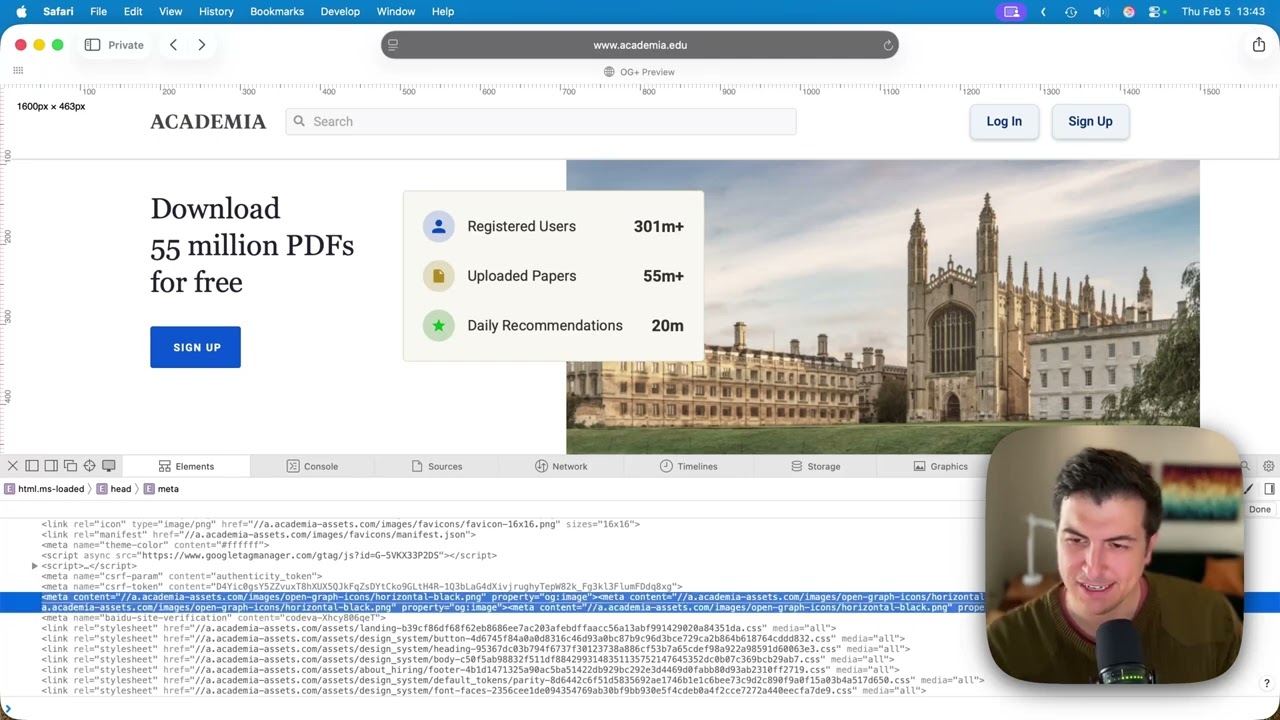
Task: Switch to the Console tab
Action: [x=312, y=466]
